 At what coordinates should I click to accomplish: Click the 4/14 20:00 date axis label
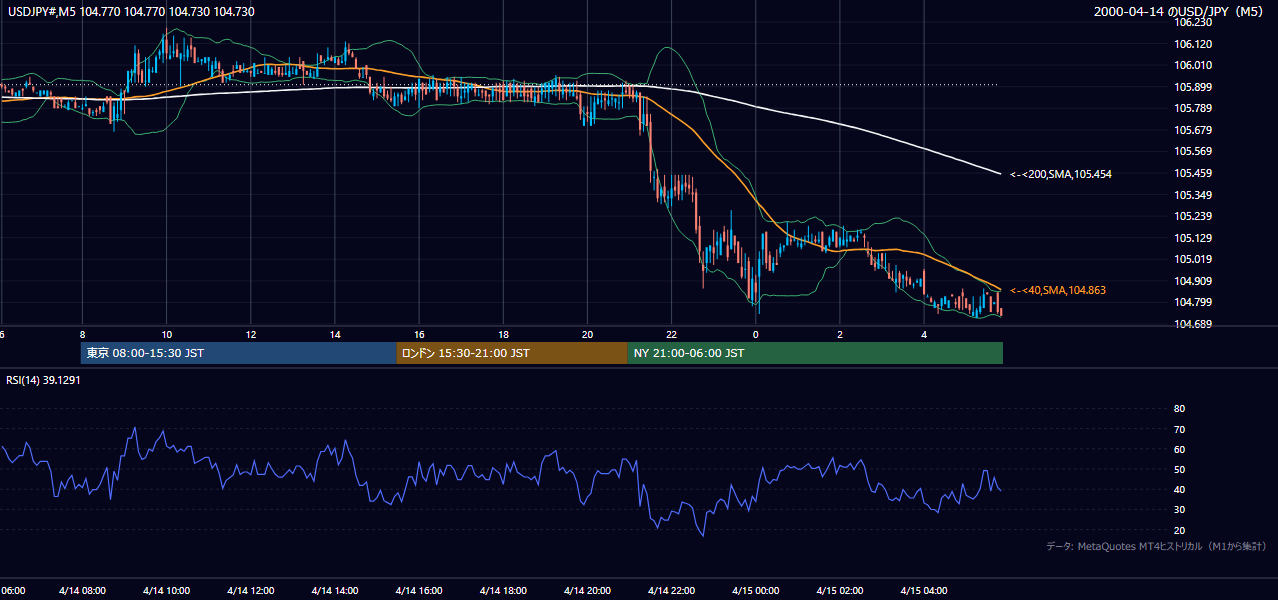587,590
